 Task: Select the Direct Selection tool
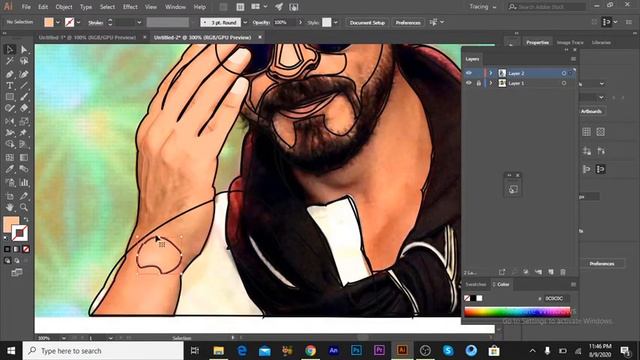point(24,49)
